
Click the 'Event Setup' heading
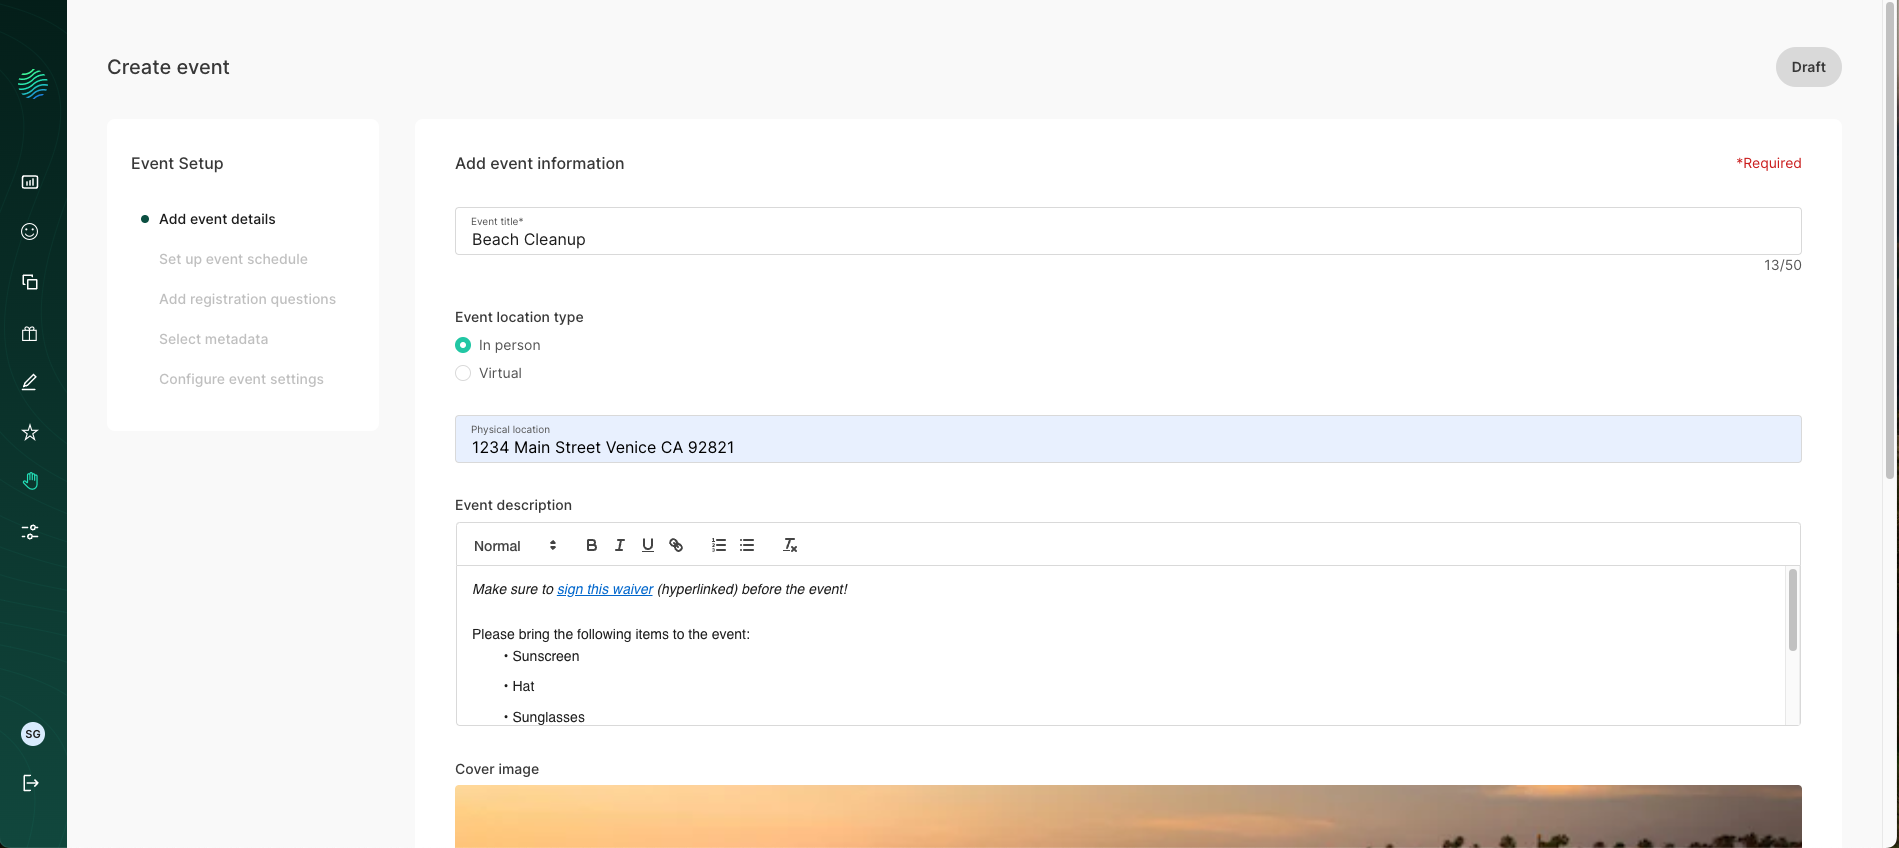(x=177, y=163)
